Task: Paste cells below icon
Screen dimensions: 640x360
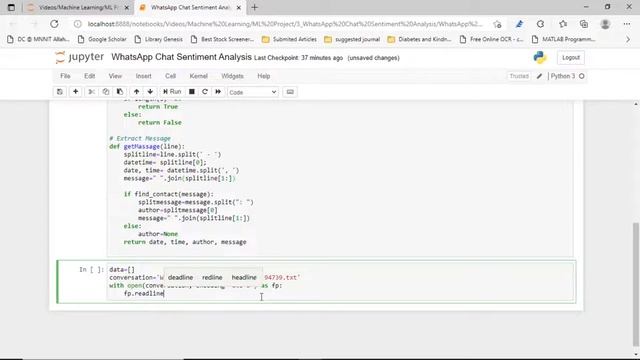Action: [120, 92]
